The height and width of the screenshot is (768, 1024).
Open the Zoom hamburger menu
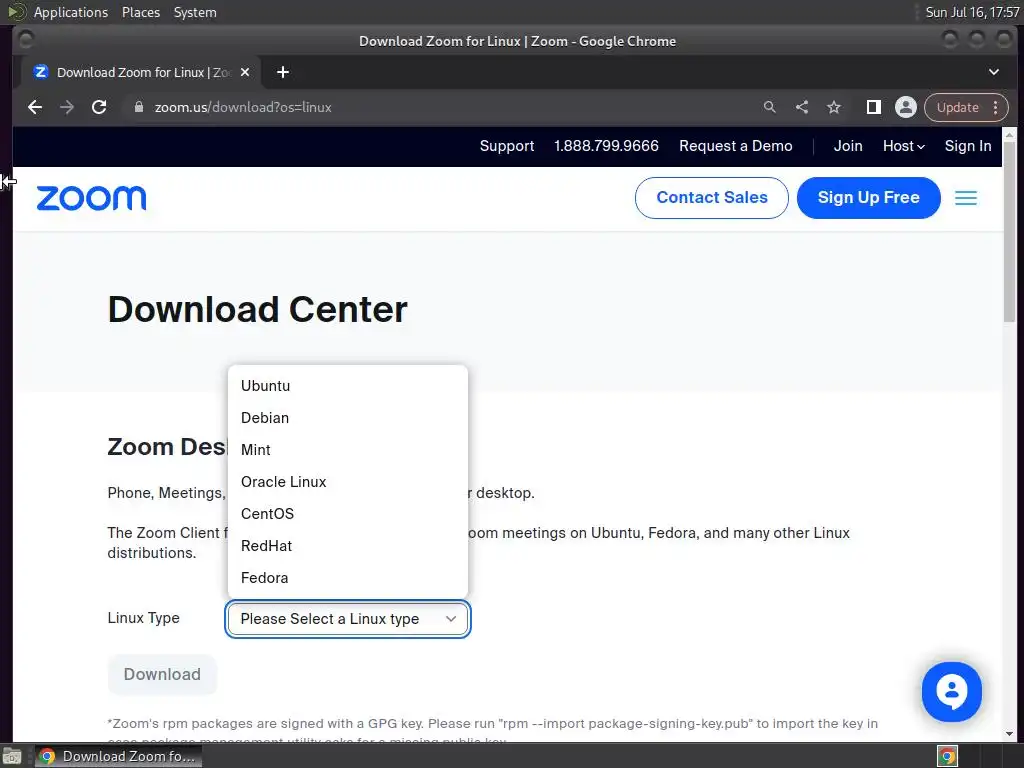pyautogui.click(x=966, y=198)
